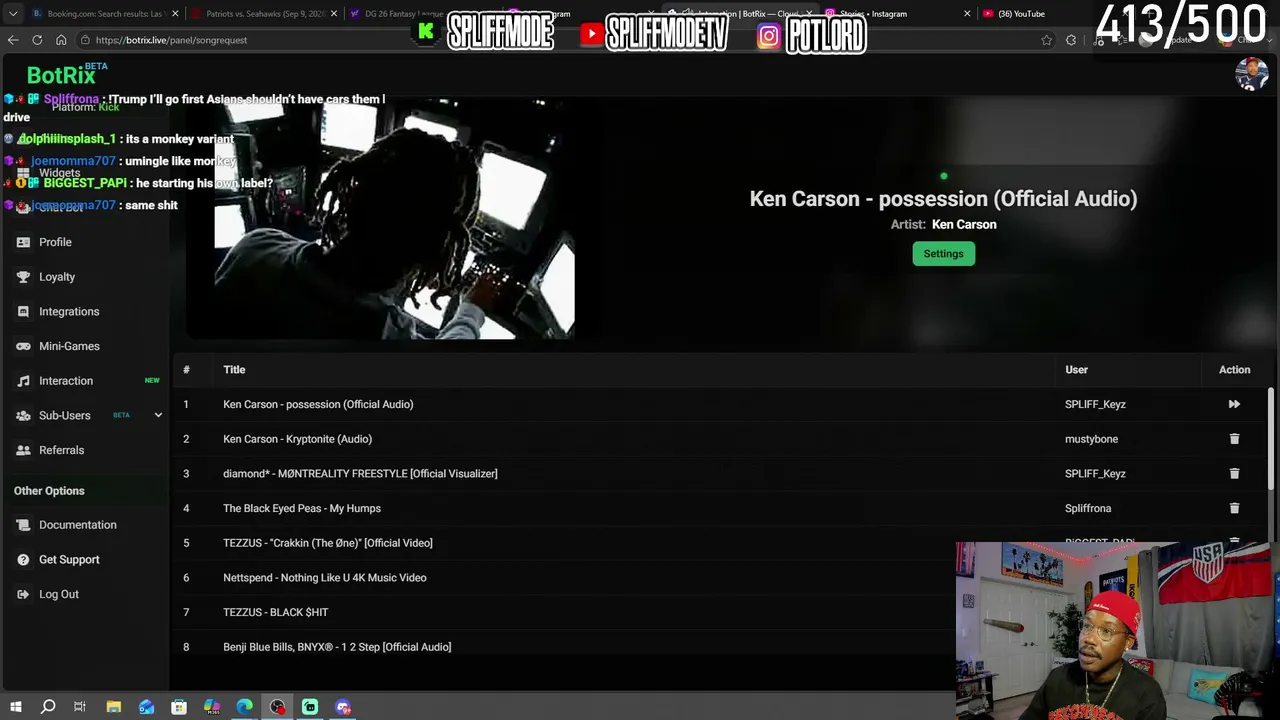Click user 'mustybone' in queue
This screenshot has height=720, width=1280.
[1091, 439]
